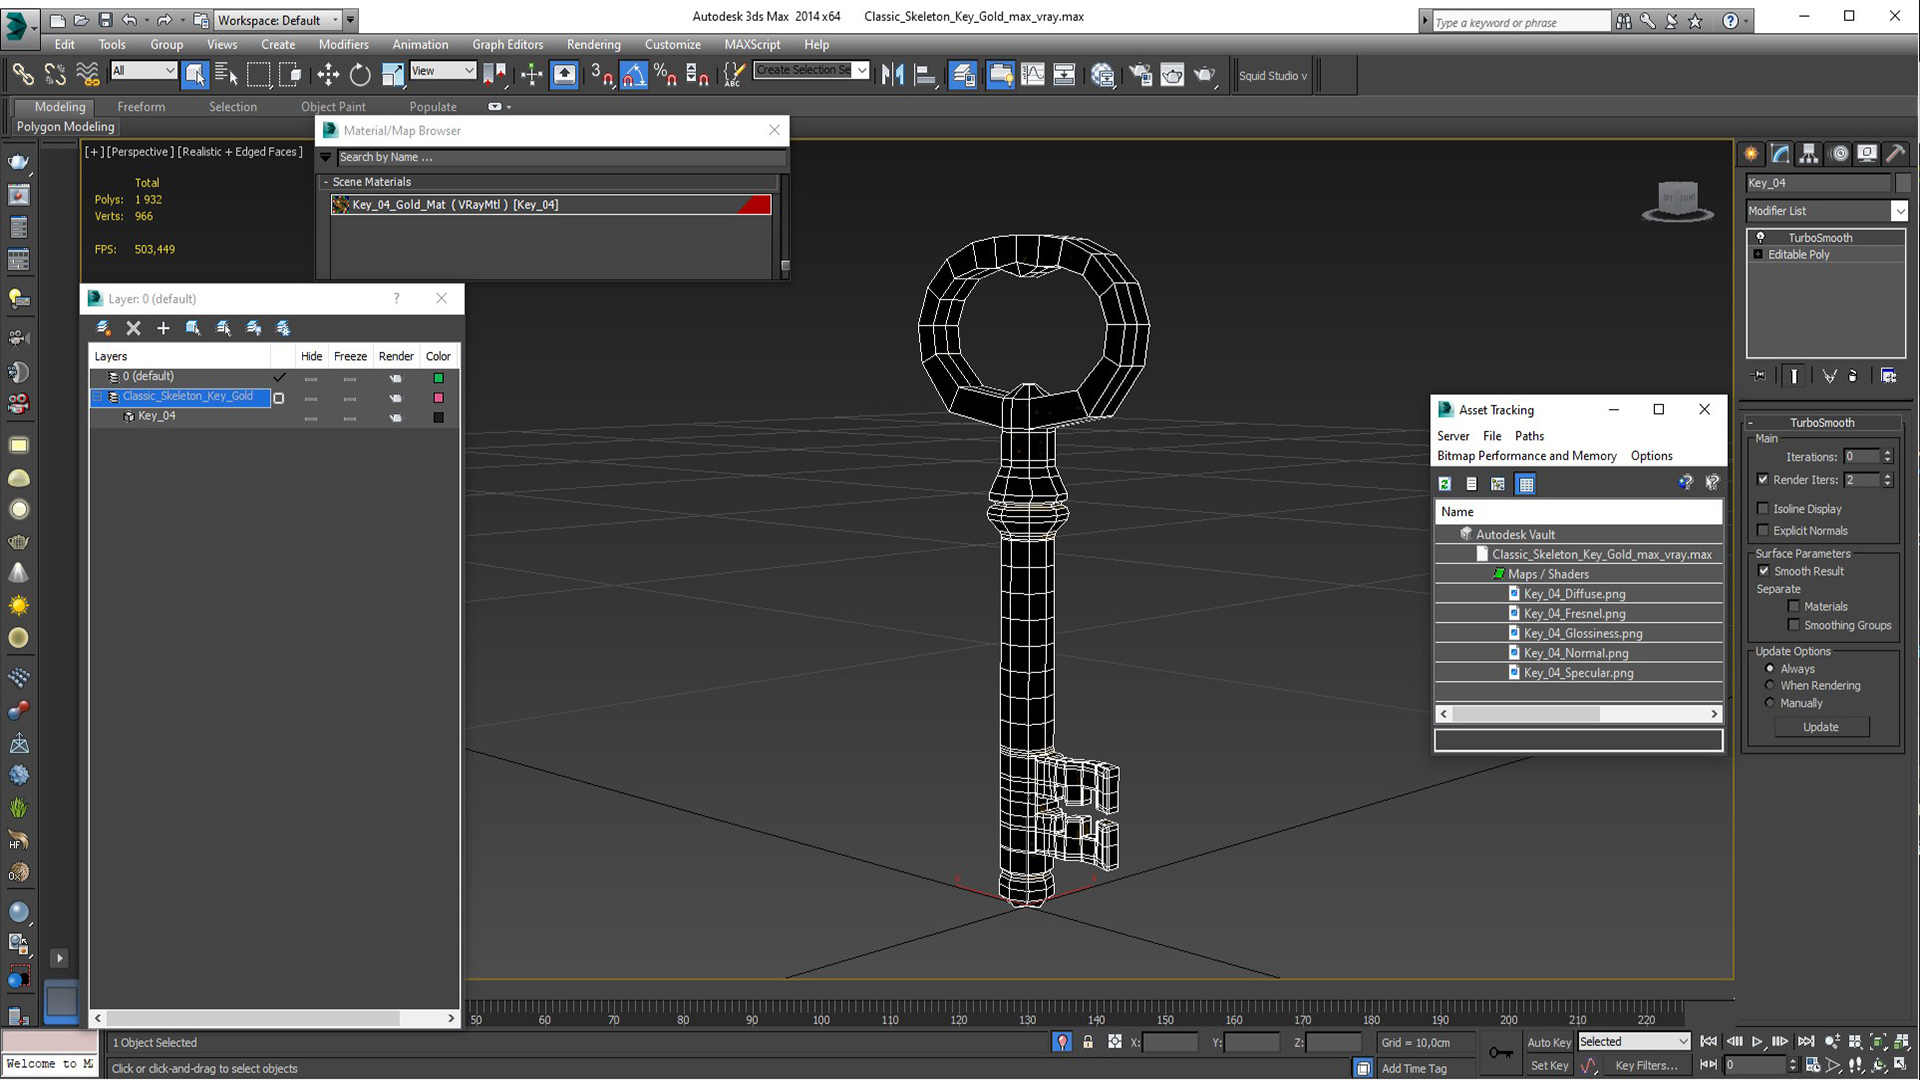Open the Hierarchy command panel tab
The image size is (1920, 1080).
pyautogui.click(x=1809, y=153)
